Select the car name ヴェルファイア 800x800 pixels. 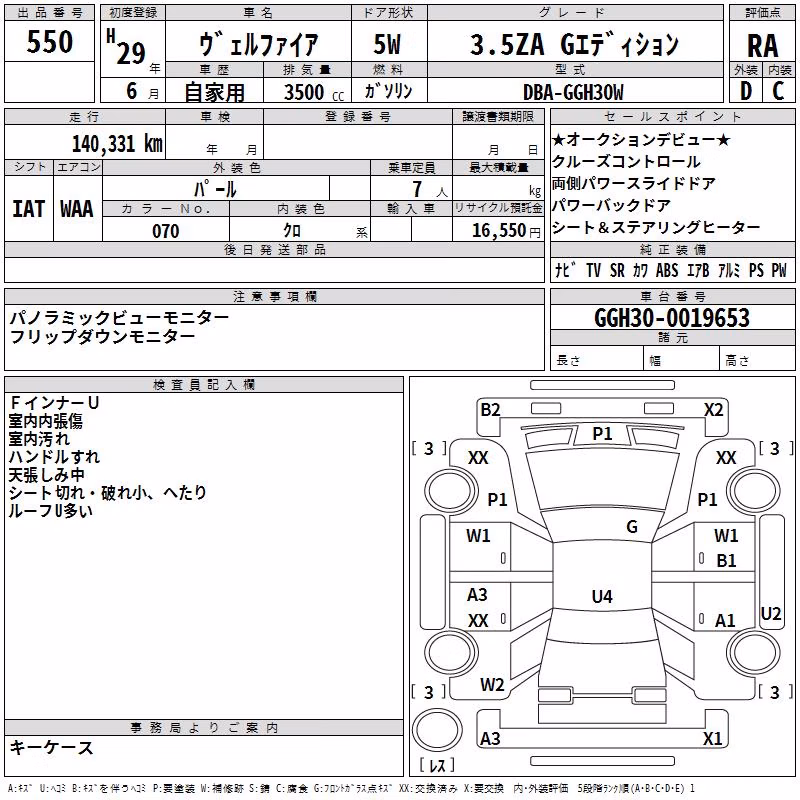(258, 43)
